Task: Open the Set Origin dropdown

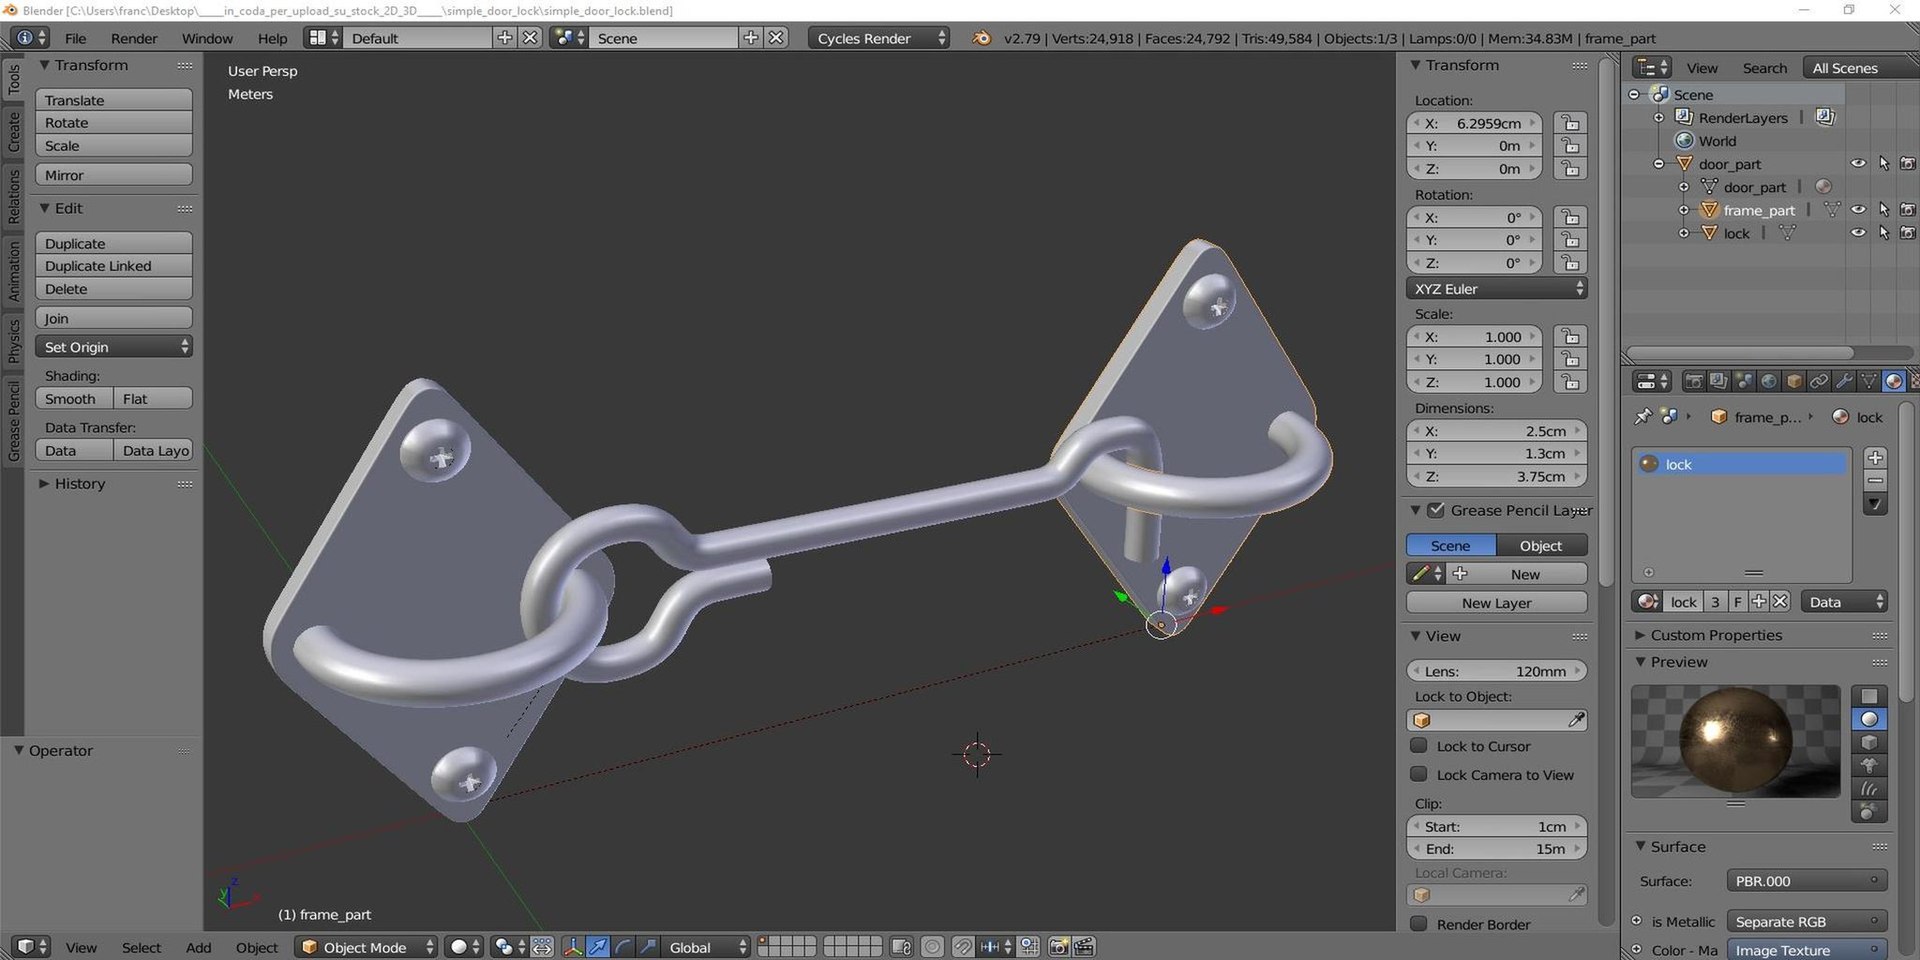Action: 114,347
